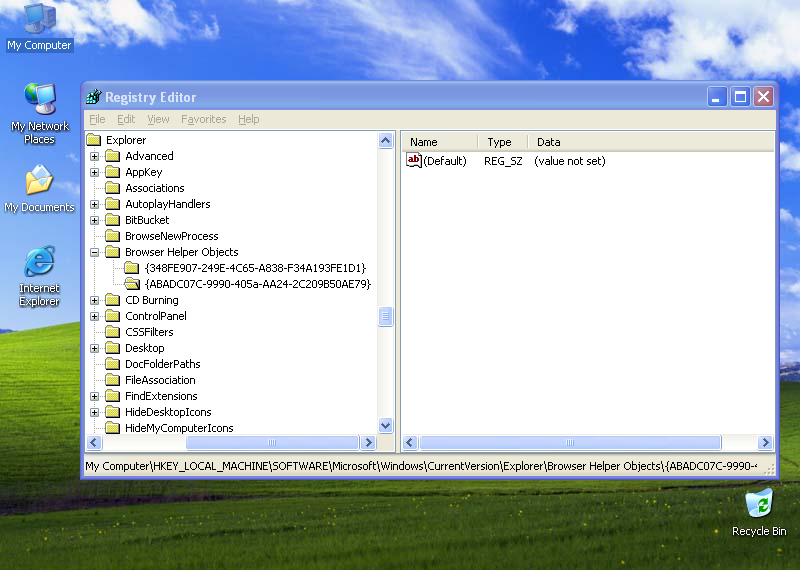800x570 pixels.
Task: Click the open folder icon of {ABADC07C-9990...}
Action: [x=132, y=284]
